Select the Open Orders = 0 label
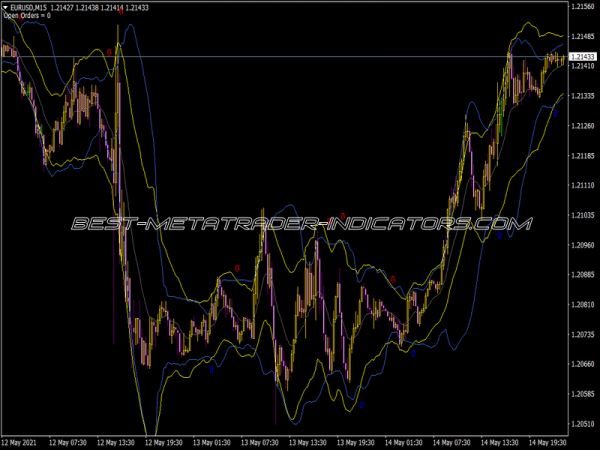Screen dimensions: 600x450 point(27,16)
